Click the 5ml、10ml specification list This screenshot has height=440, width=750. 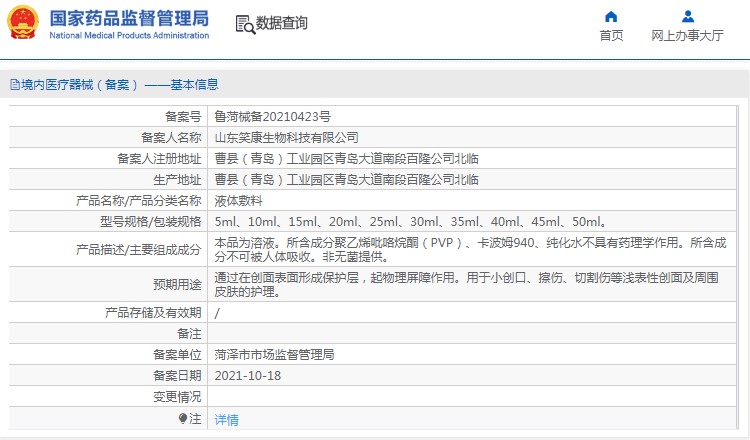pyautogui.click(x=411, y=221)
